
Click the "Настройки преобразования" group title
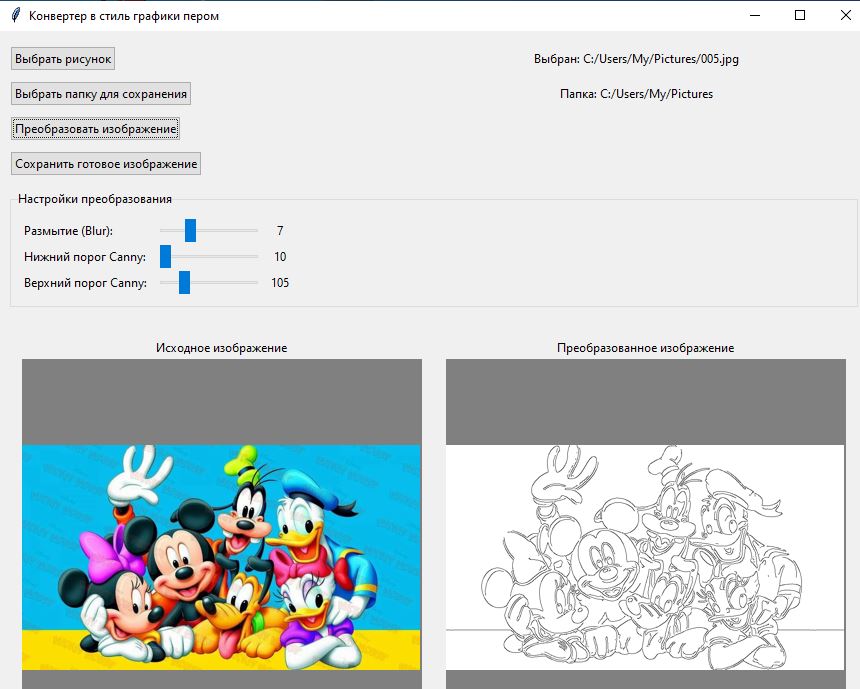point(95,199)
